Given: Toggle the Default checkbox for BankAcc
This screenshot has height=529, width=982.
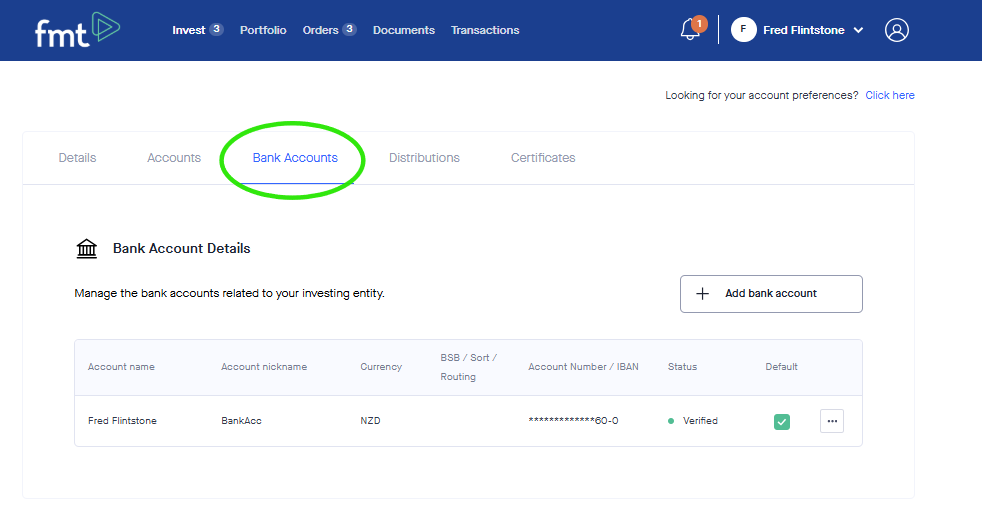Looking at the screenshot, I should pyautogui.click(x=782, y=421).
